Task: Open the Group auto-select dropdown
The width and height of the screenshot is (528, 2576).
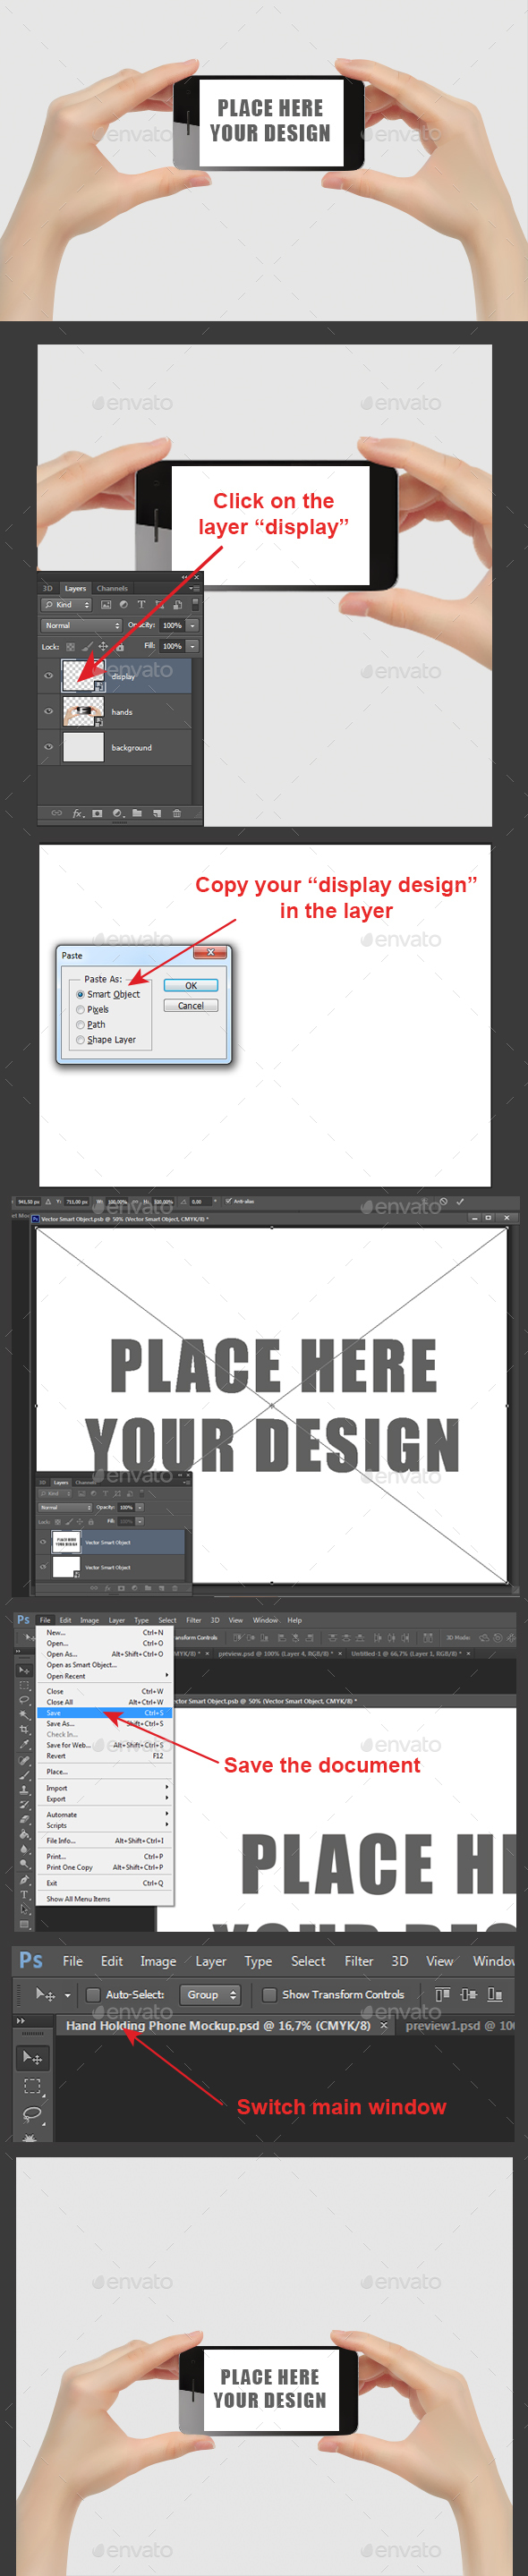Action: 210,1995
